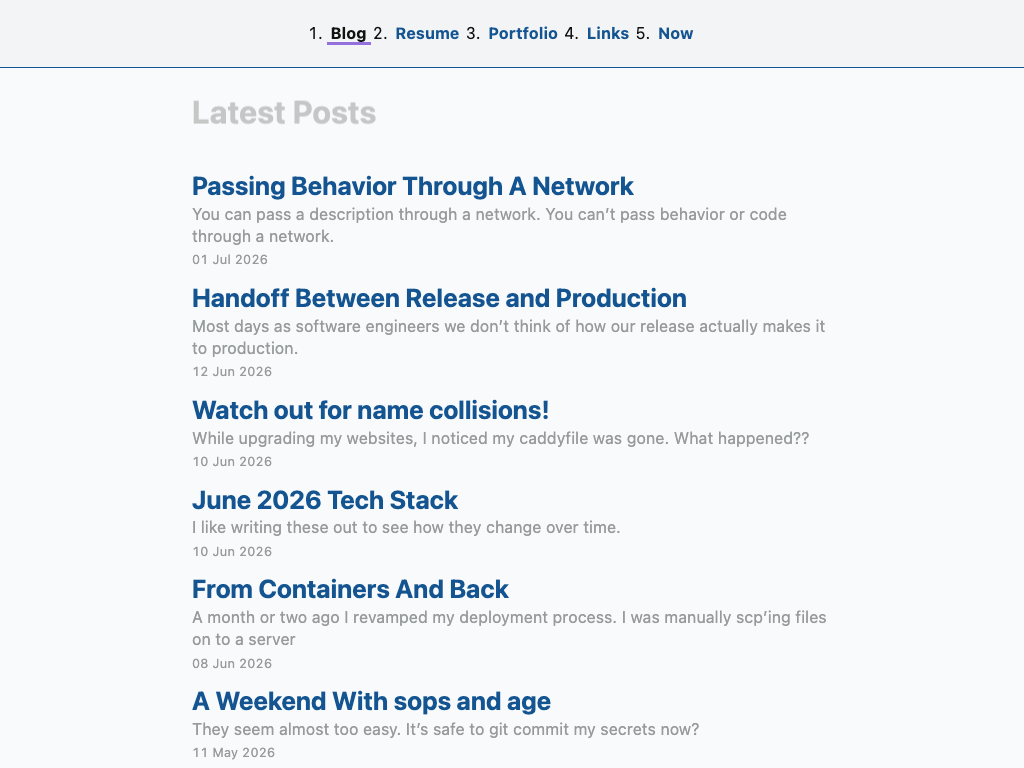Open the Now page

675,33
